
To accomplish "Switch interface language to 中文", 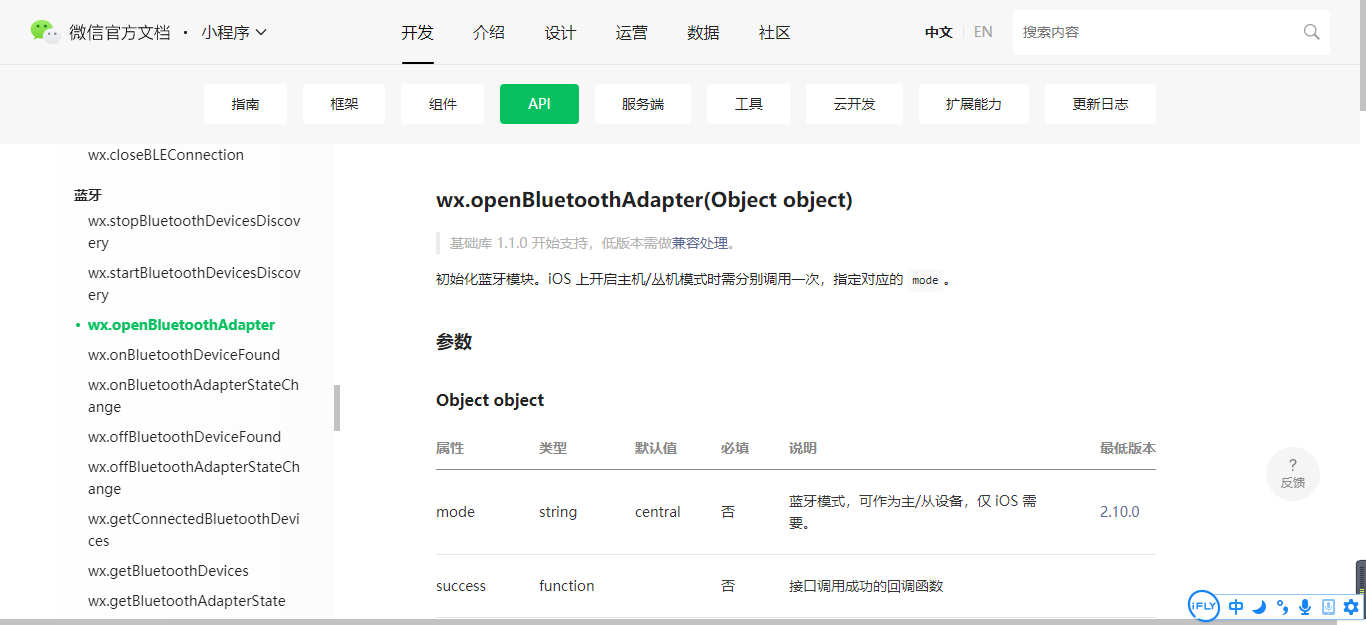I will 938,31.
